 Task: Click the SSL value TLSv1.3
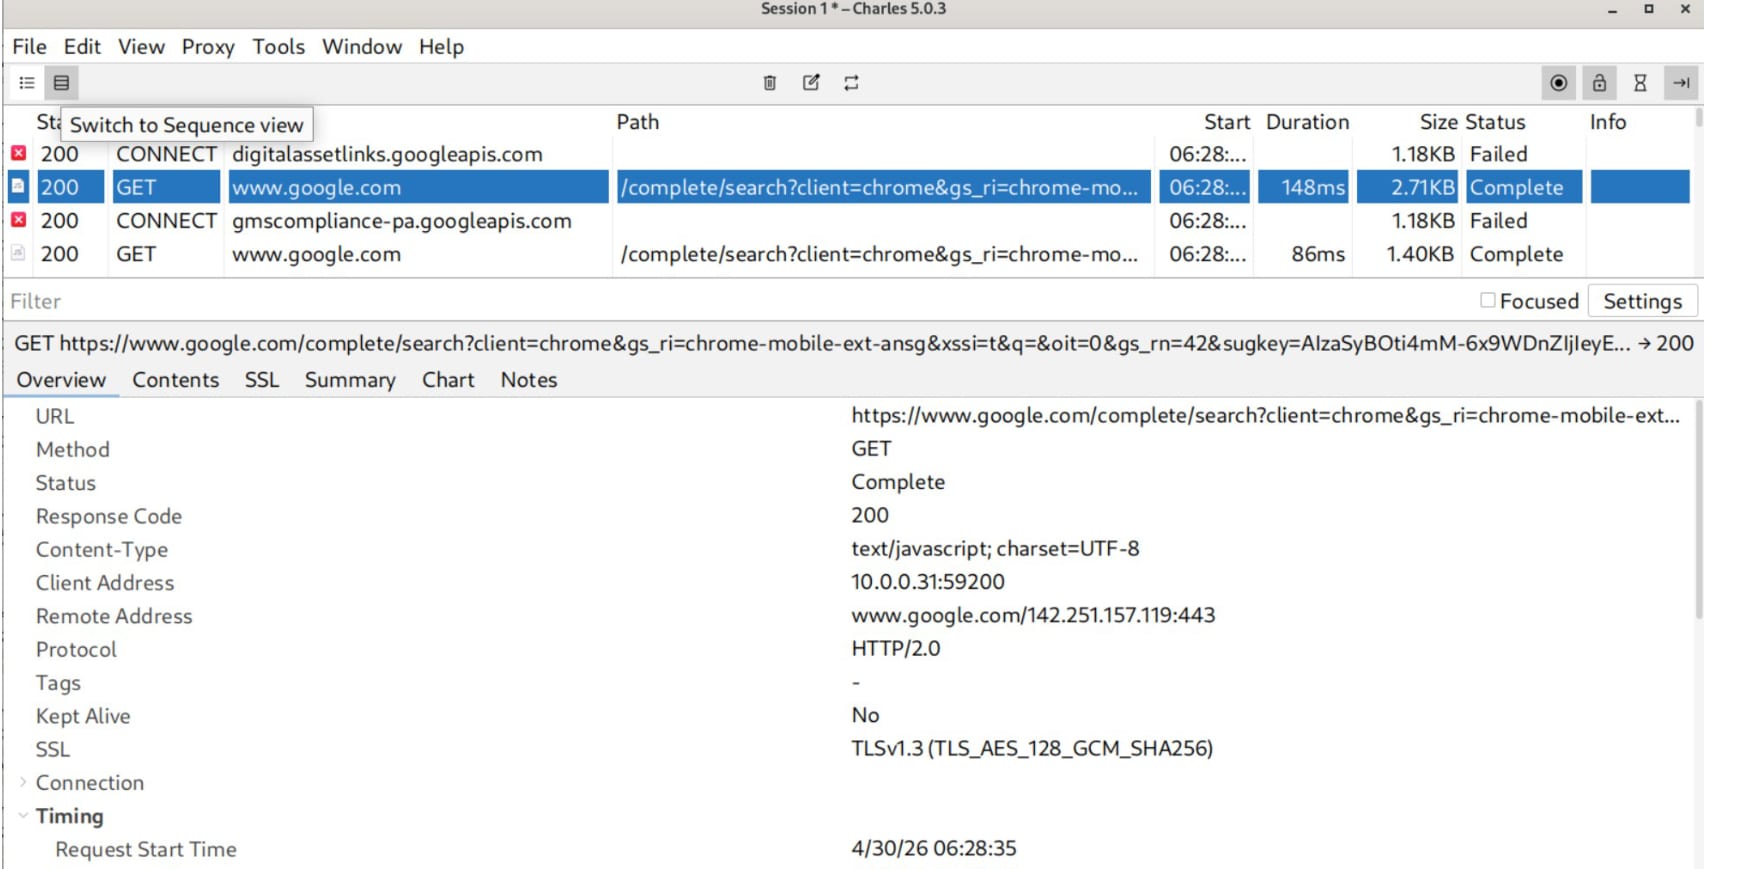click(1032, 749)
